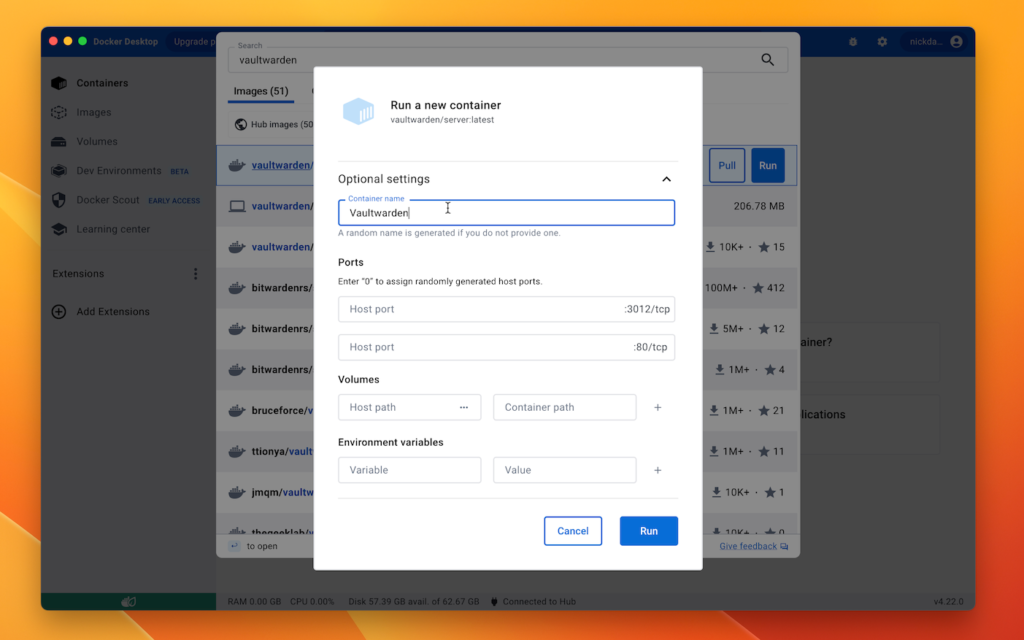Cancel the new container dialog
Screen dimensions: 1024x640
573,531
